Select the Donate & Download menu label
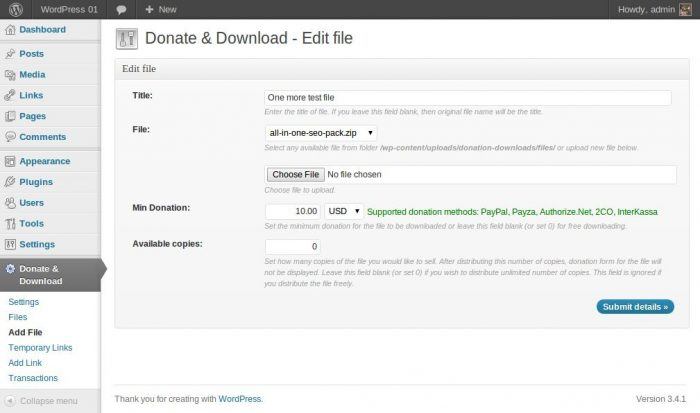Screen dimensions: 700x413 (x=40, y=275)
